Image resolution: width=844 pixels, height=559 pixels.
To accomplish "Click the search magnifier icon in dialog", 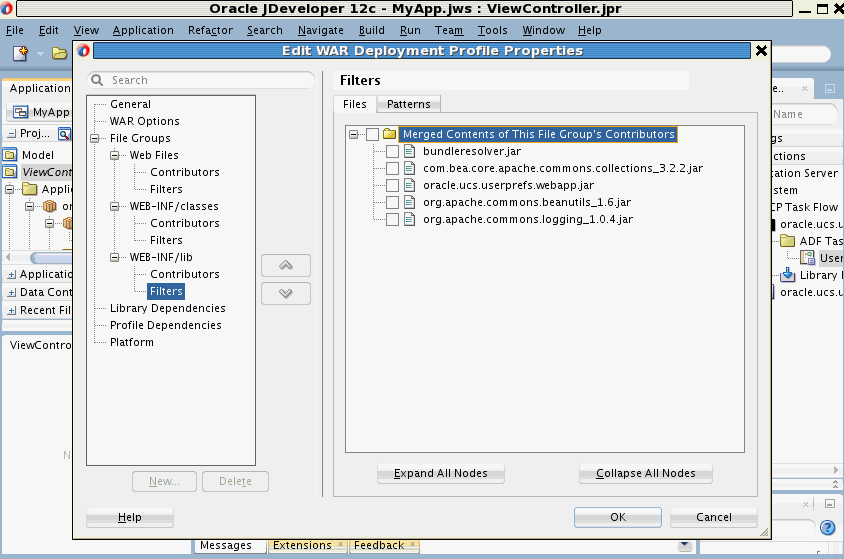I will (x=97, y=80).
